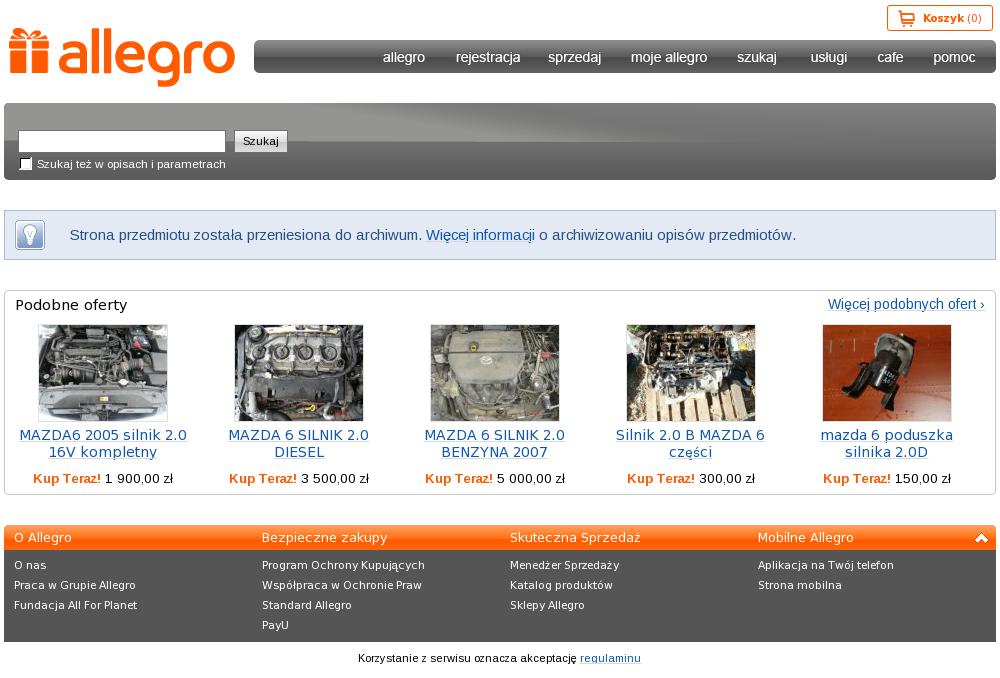The image size is (1000, 678).
Task: Open the PayU footer link
Action: click(x=276, y=625)
